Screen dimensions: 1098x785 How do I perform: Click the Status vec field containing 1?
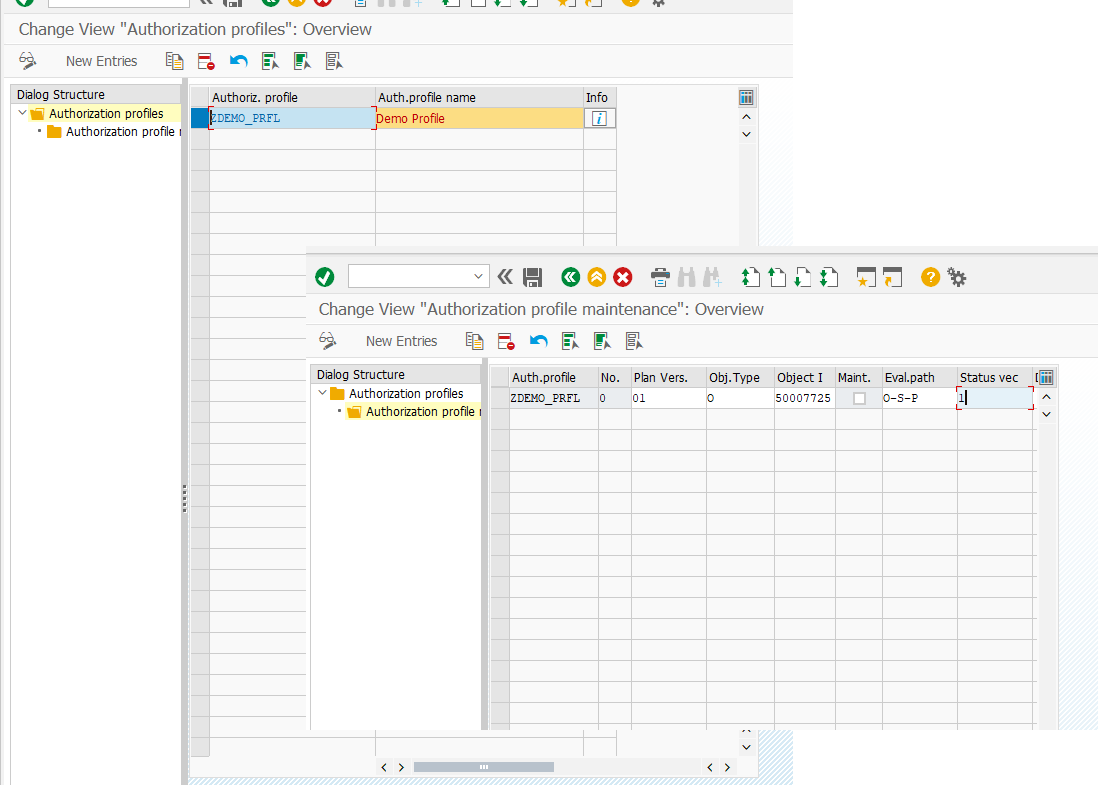click(x=994, y=398)
